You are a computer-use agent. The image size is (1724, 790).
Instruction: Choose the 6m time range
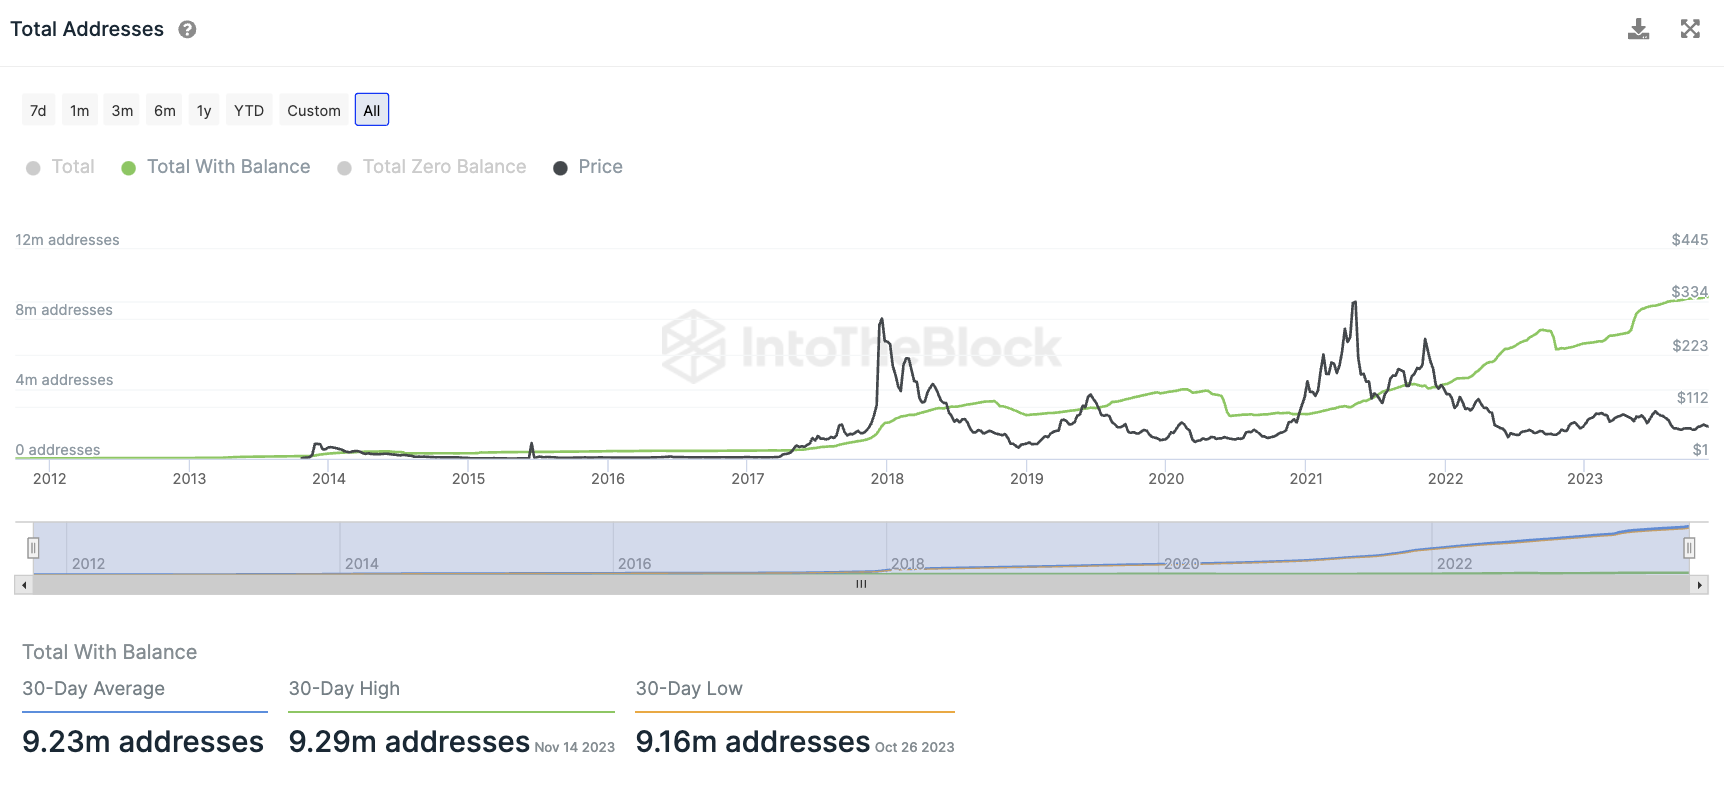click(165, 110)
